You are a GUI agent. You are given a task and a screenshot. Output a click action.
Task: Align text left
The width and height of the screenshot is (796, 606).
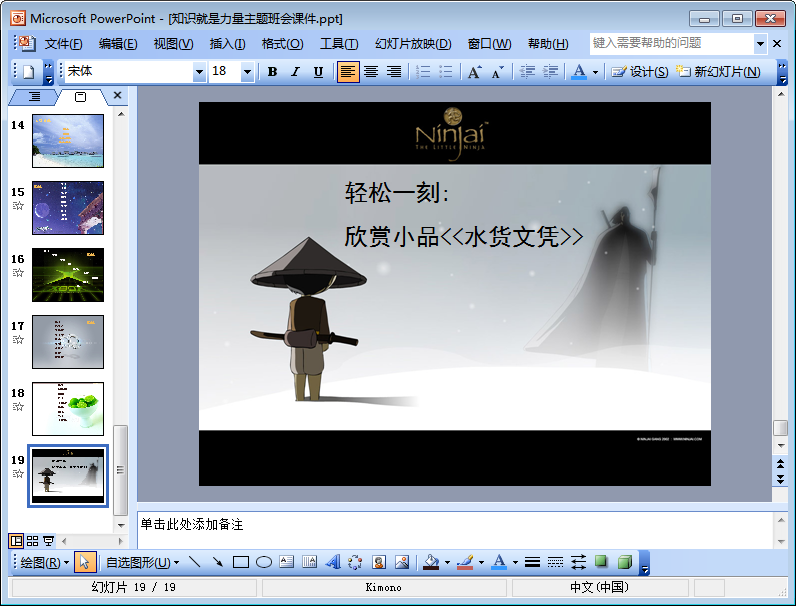click(348, 72)
